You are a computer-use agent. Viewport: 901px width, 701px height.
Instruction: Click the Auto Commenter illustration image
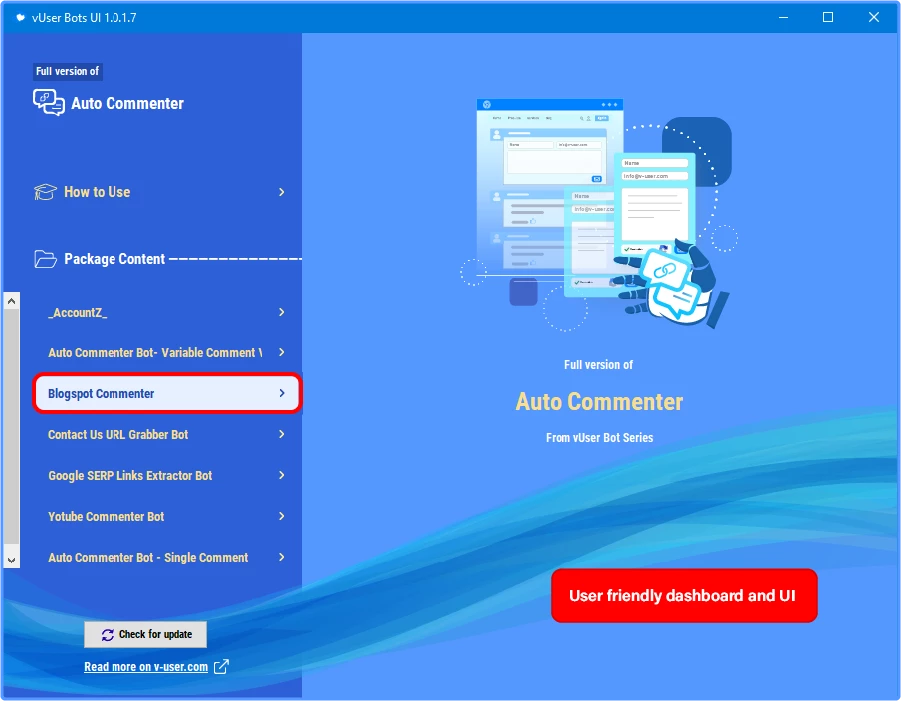tap(599, 215)
